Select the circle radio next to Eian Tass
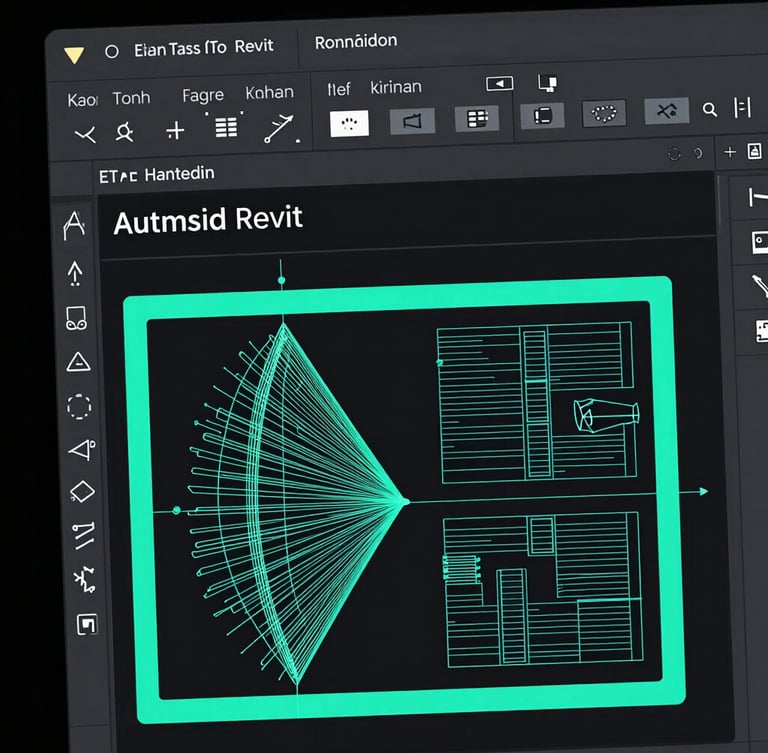The image size is (768, 753). click(112, 51)
